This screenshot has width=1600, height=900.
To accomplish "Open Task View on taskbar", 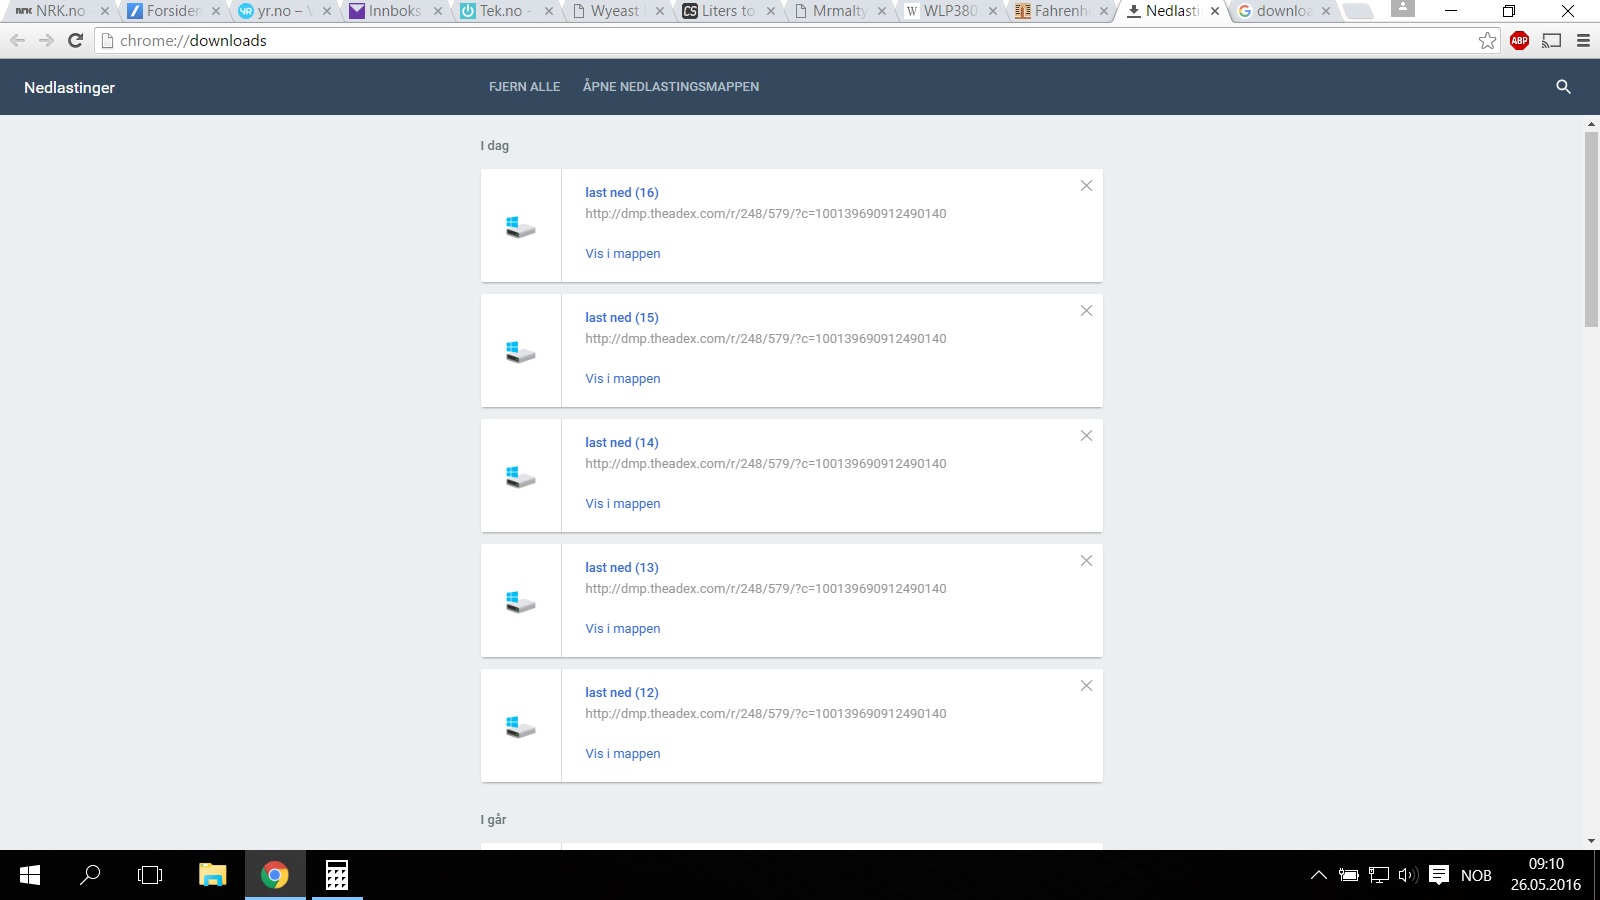I will coord(150,875).
